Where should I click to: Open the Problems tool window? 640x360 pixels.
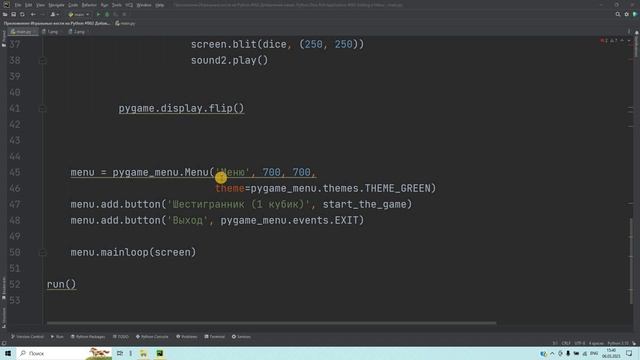(x=187, y=337)
